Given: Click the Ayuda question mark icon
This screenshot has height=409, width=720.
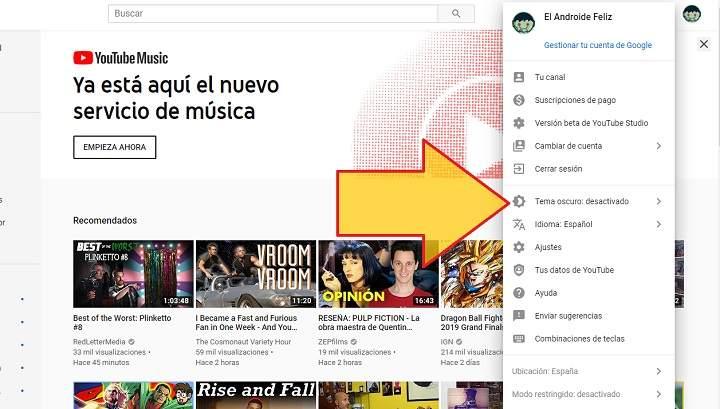Looking at the screenshot, I should [x=519, y=293].
